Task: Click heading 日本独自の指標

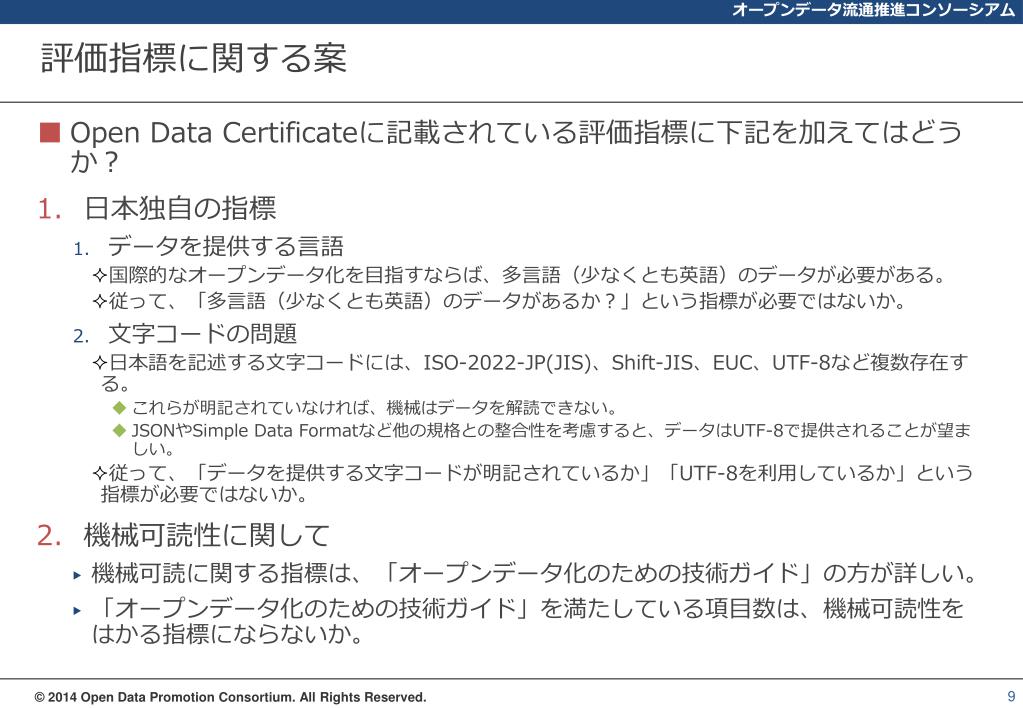Action: [180, 209]
